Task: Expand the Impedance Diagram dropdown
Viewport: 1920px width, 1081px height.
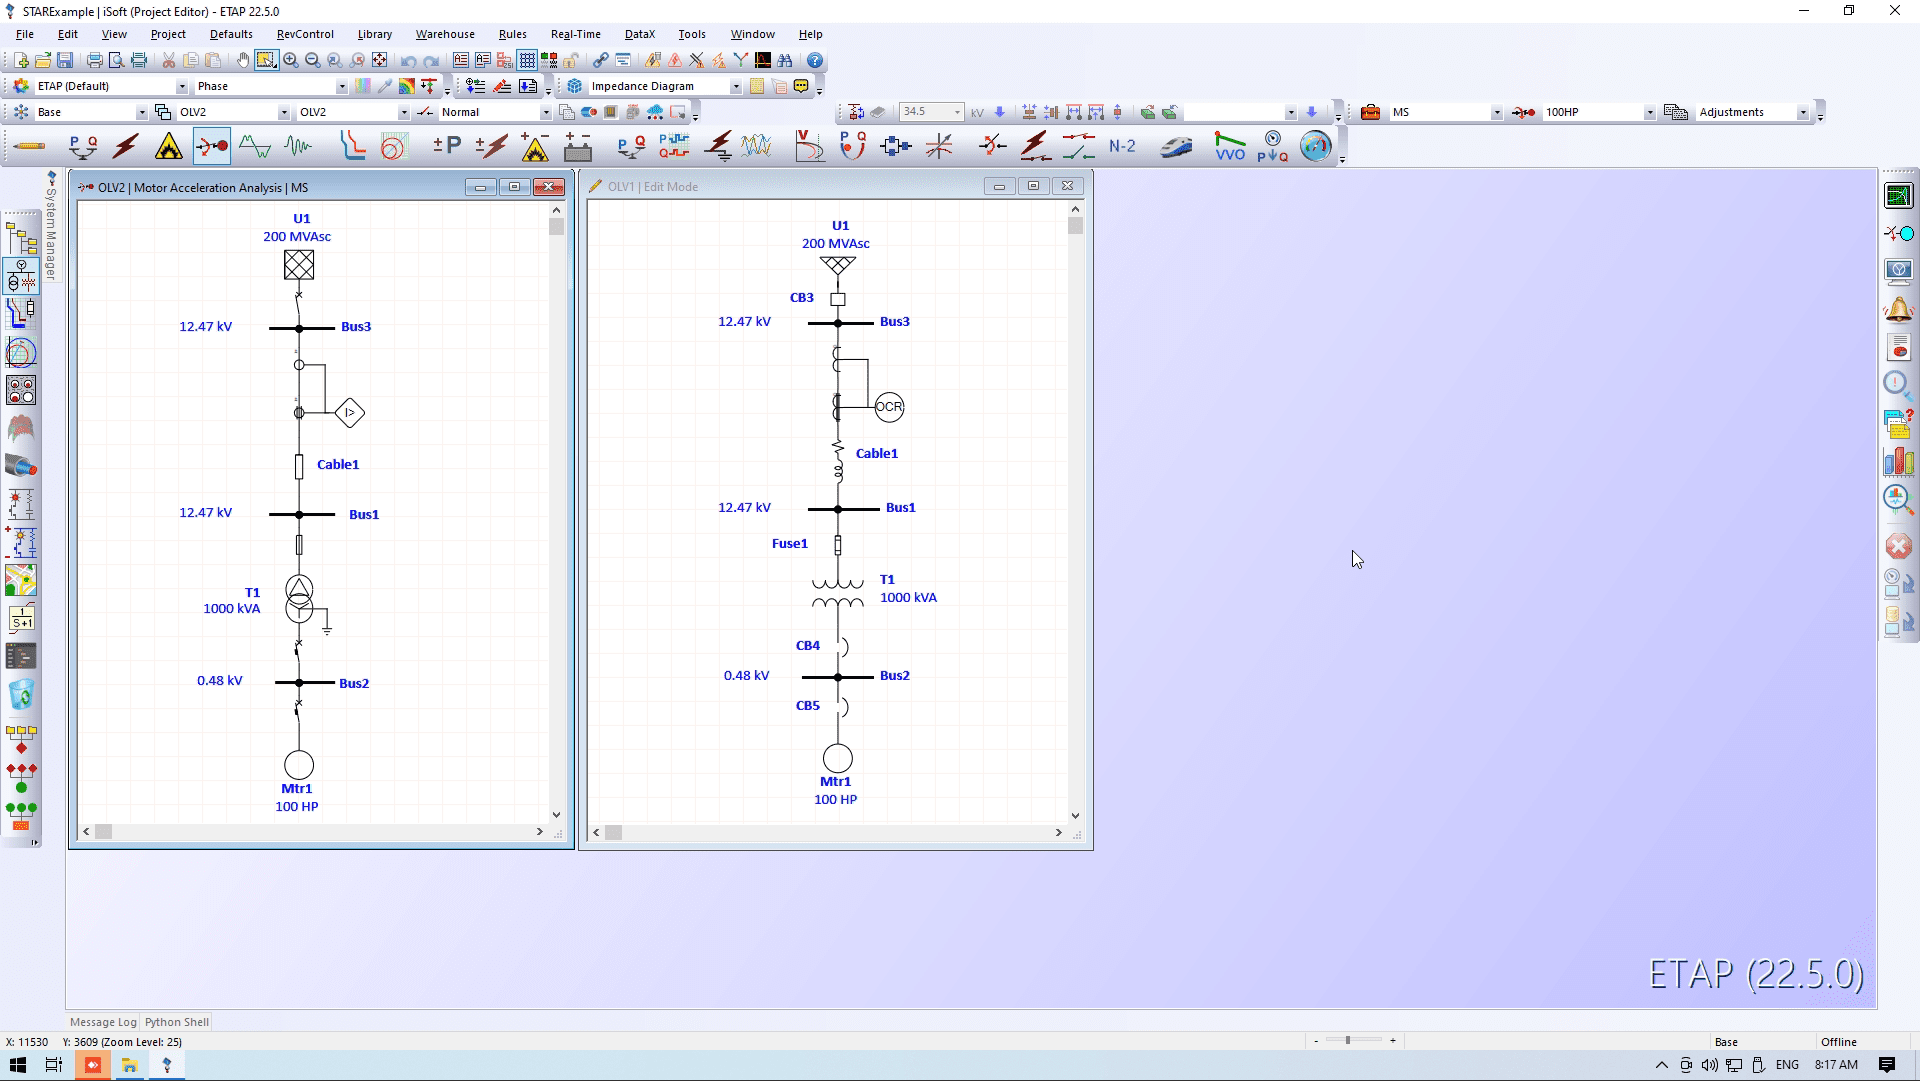Action: pyautogui.click(x=735, y=87)
